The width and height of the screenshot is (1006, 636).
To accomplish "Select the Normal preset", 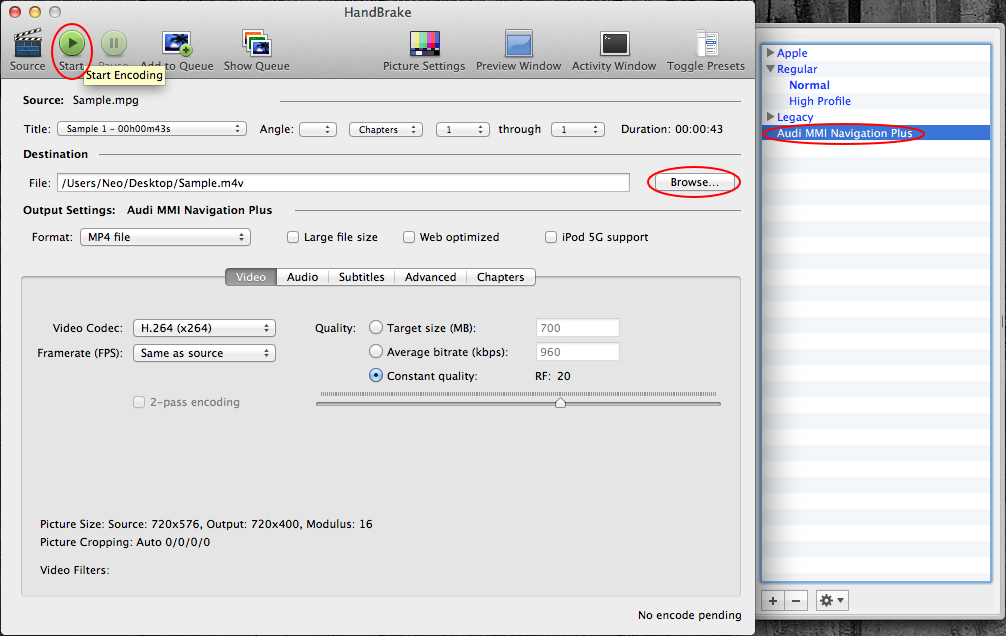I will (809, 85).
